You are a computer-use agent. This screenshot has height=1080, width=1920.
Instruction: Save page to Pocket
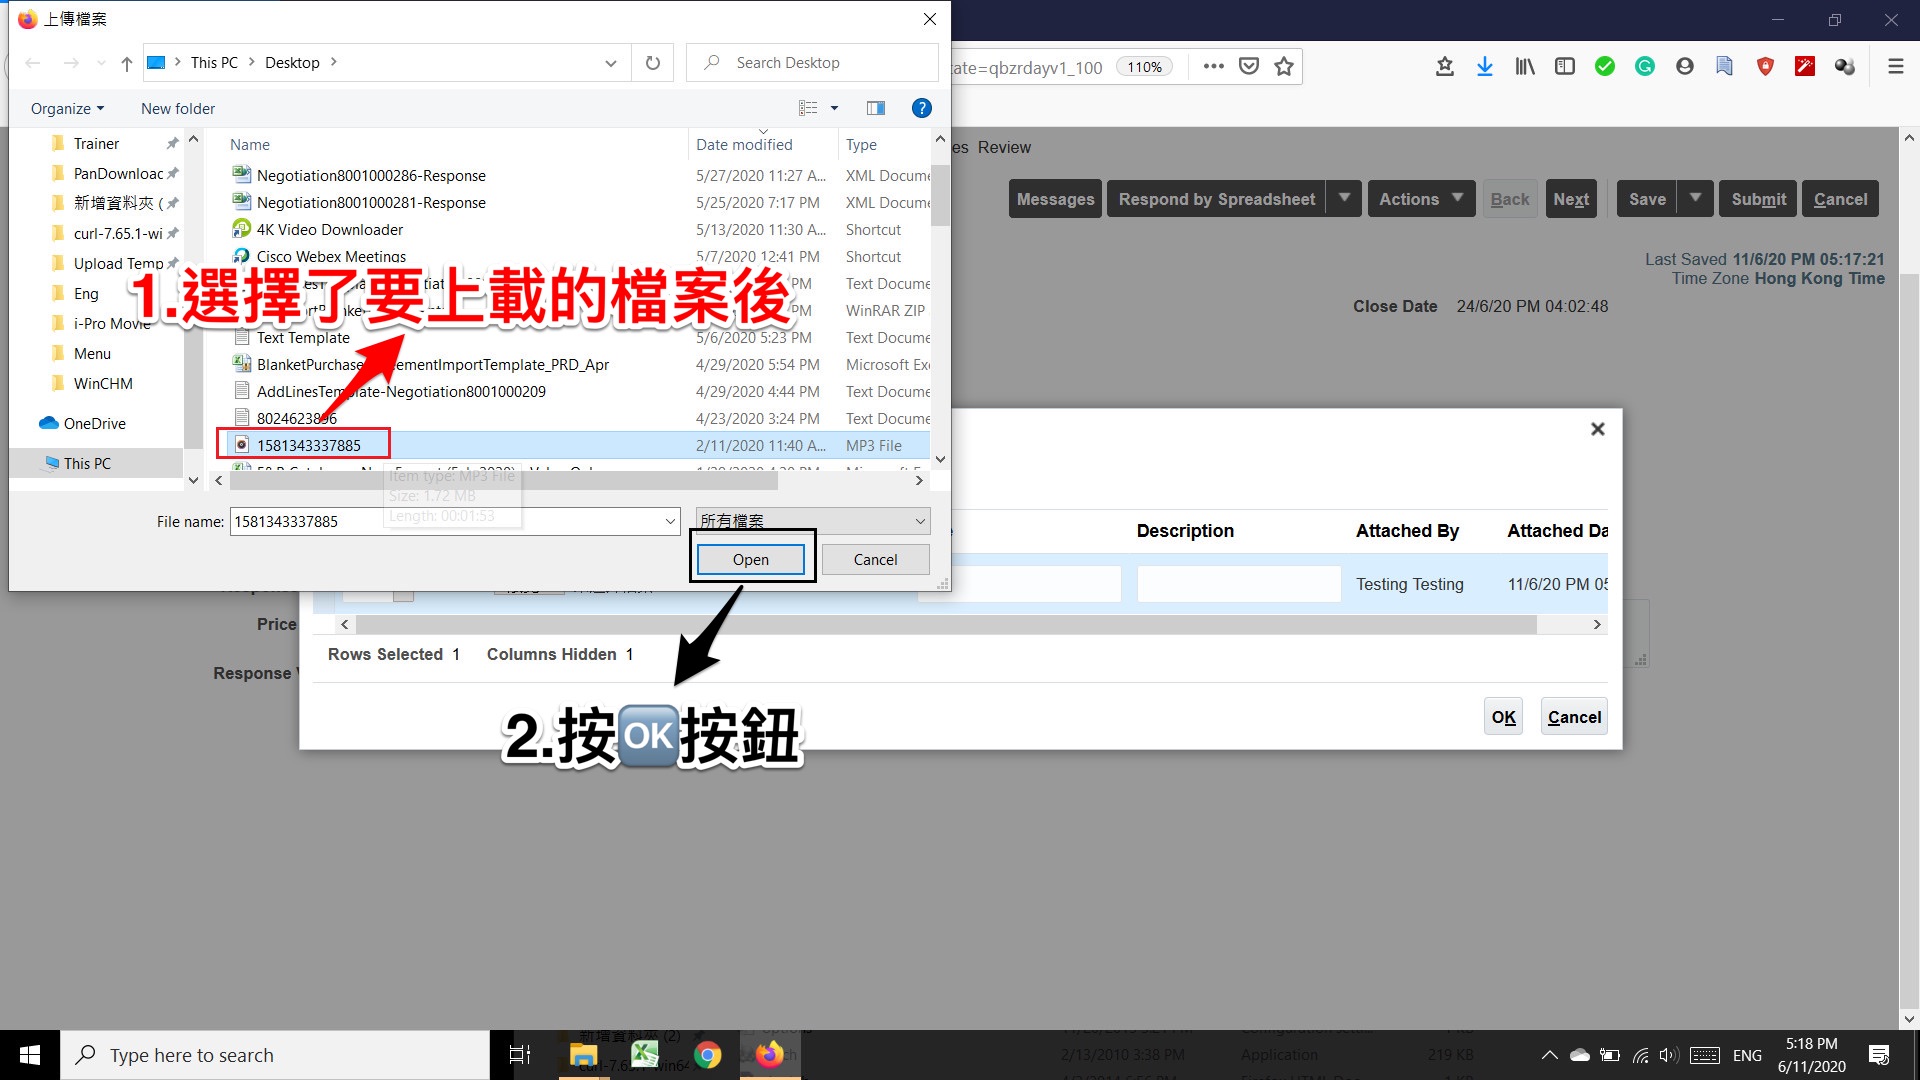pyautogui.click(x=1249, y=67)
